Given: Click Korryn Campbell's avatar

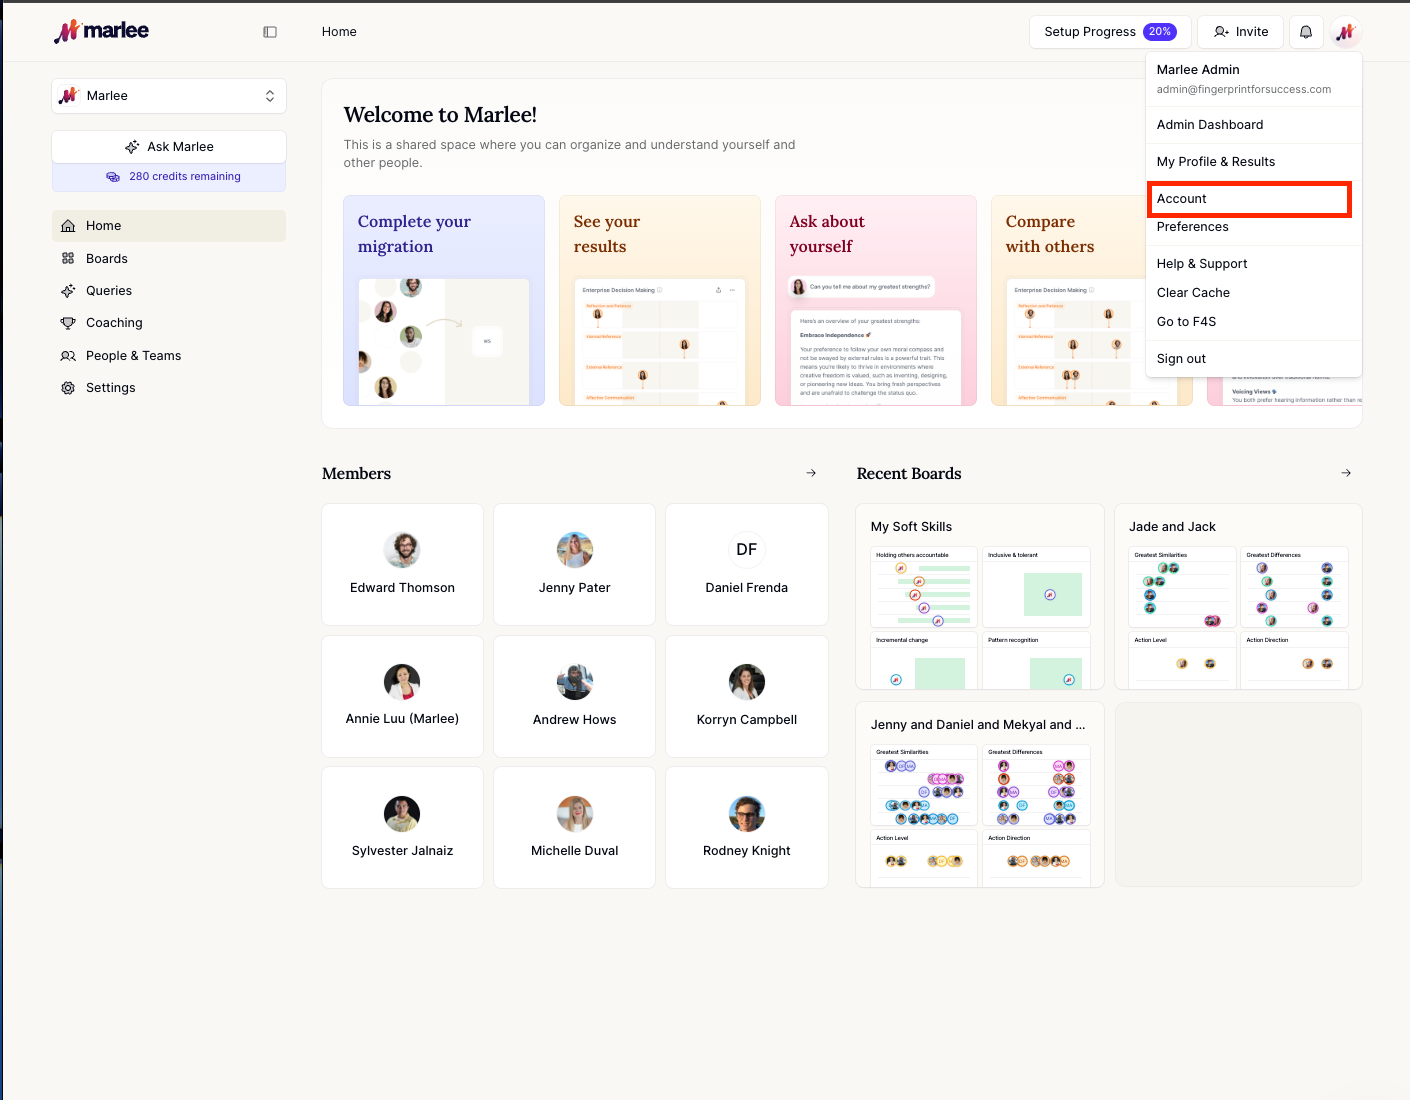Looking at the screenshot, I should point(747,682).
